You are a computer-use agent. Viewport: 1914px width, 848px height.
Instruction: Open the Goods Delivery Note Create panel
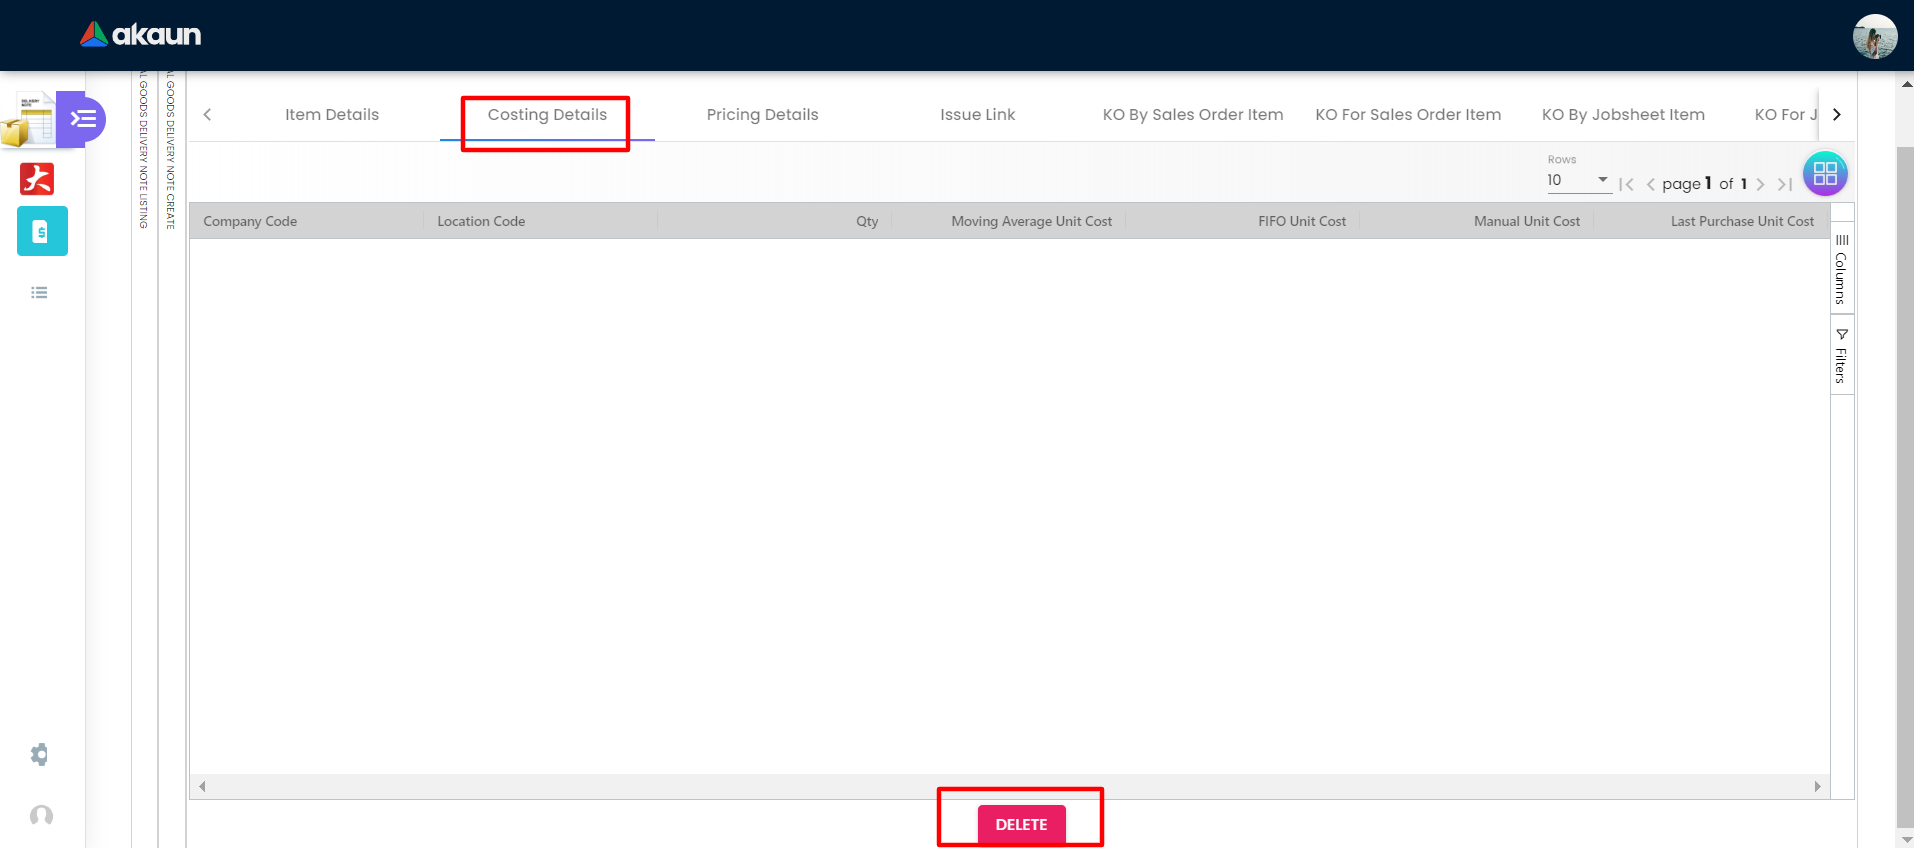(171, 150)
